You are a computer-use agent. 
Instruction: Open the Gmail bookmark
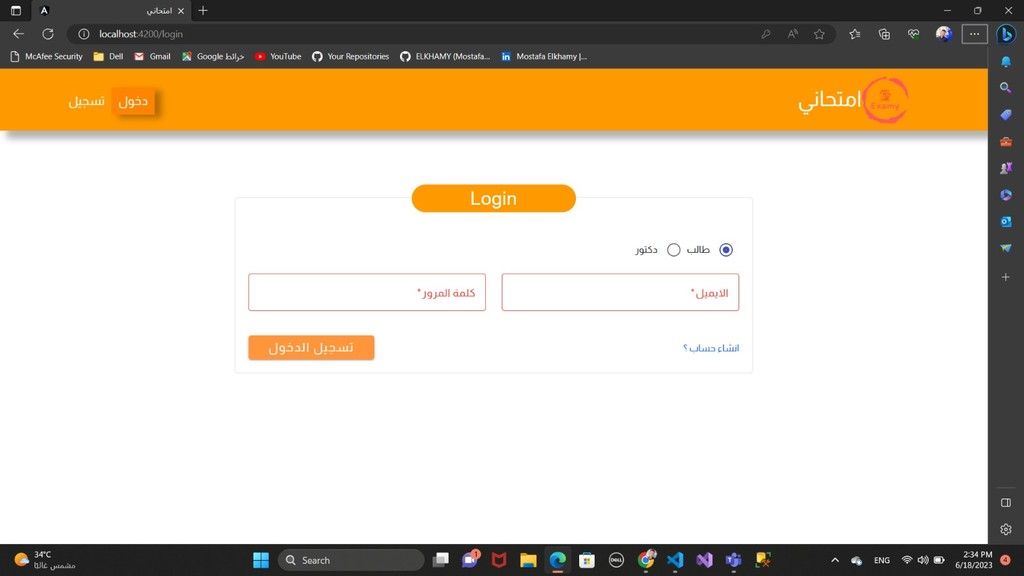pos(152,56)
